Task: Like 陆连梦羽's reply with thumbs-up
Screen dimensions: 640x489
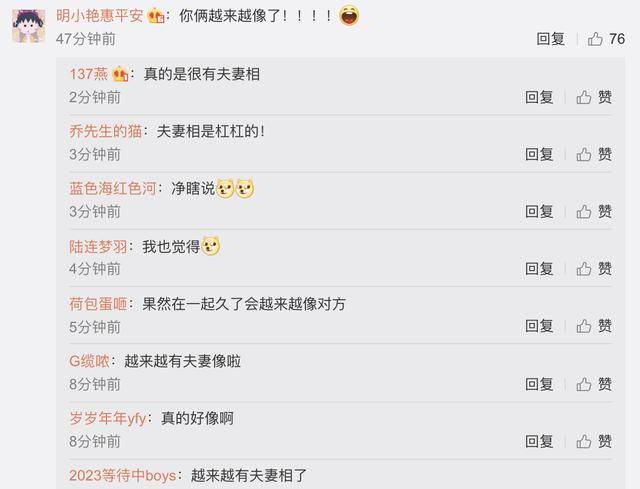Action: tap(584, 269)
